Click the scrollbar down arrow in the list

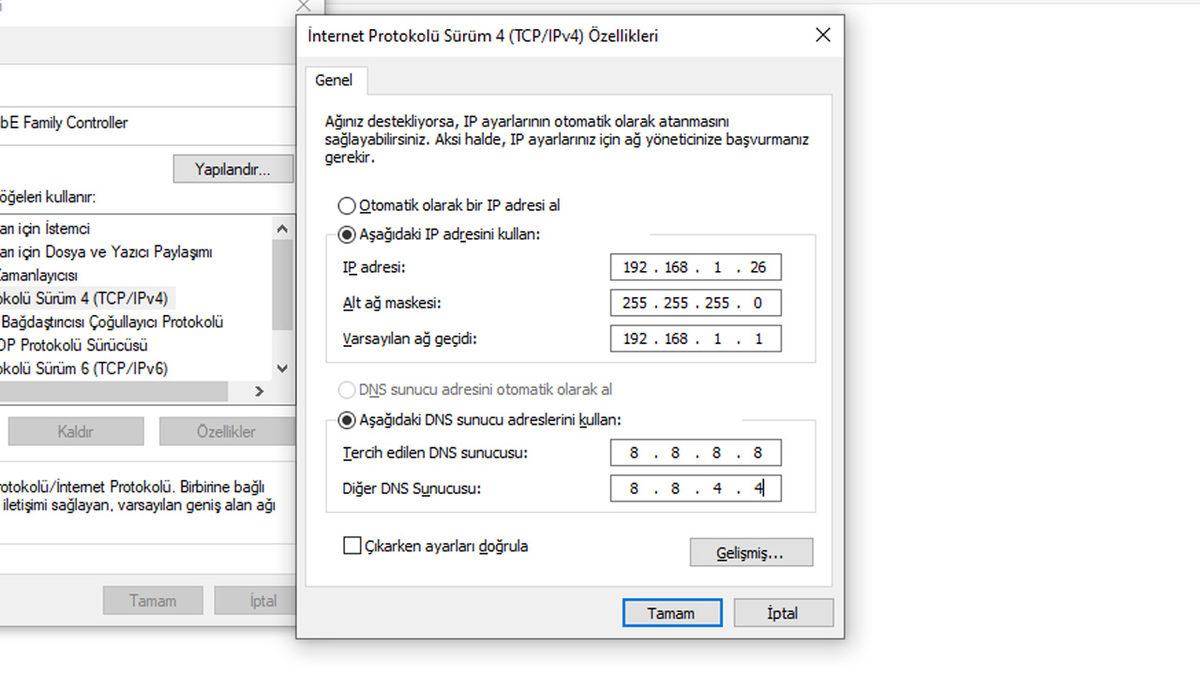[282, 368]
